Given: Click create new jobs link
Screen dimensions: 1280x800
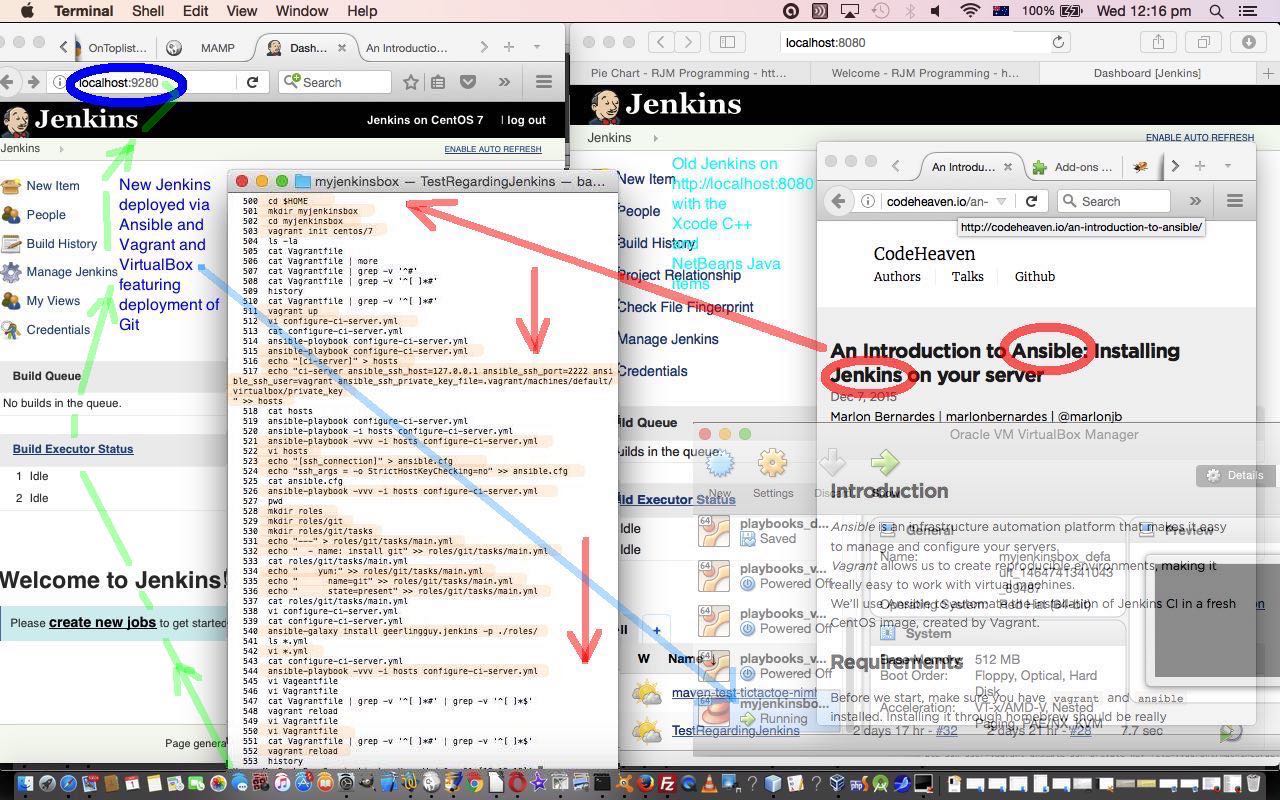Looking at the screenshot, I should pos(102,622).
